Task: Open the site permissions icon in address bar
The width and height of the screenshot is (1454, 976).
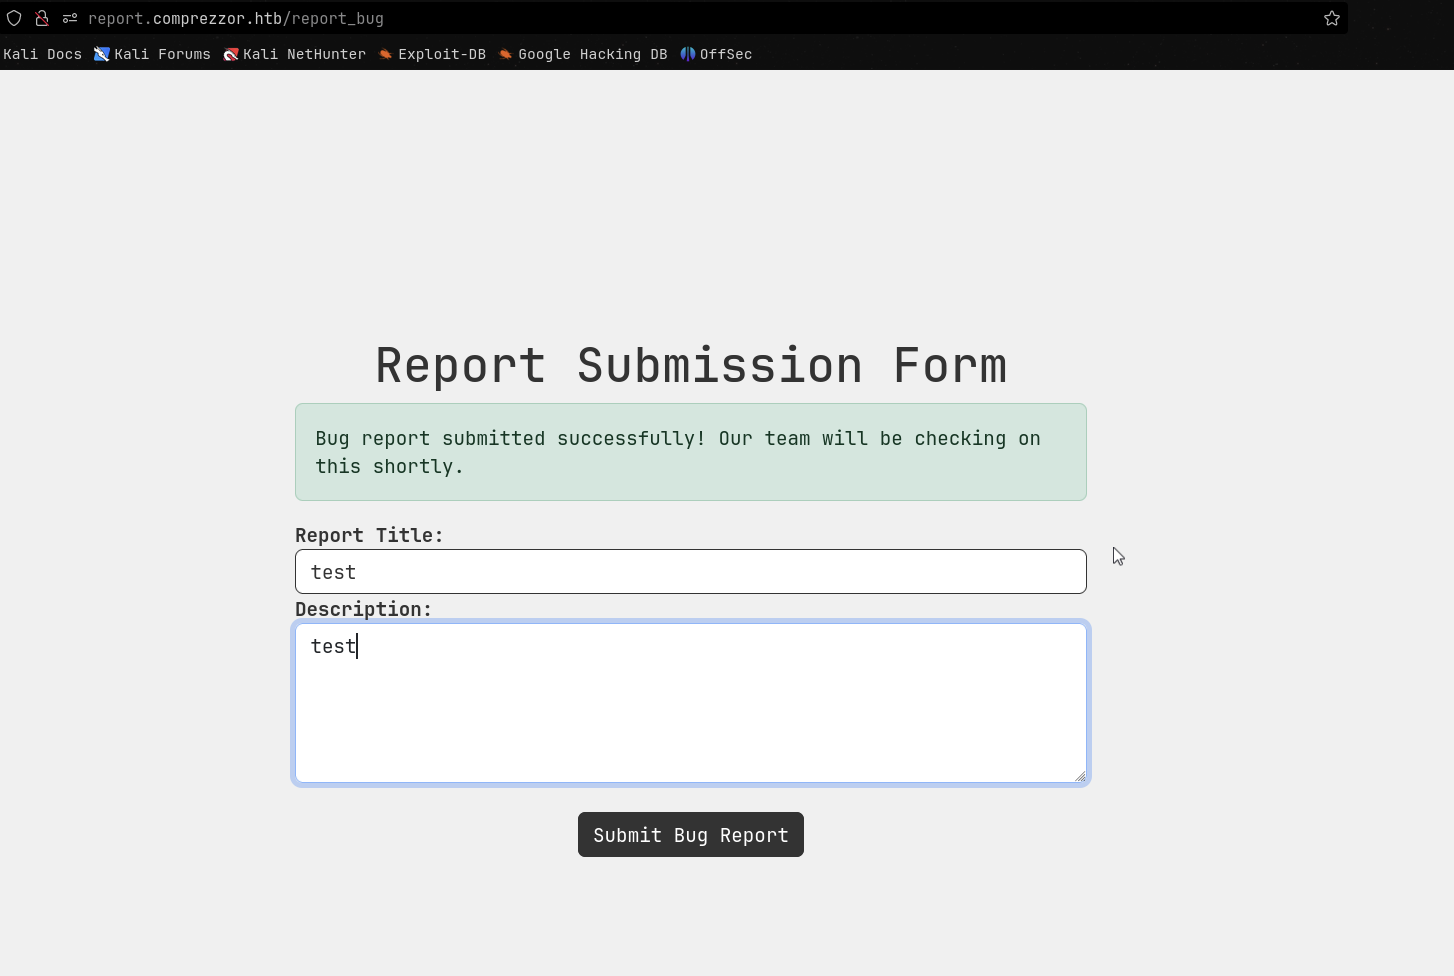Action: [70, 18]
